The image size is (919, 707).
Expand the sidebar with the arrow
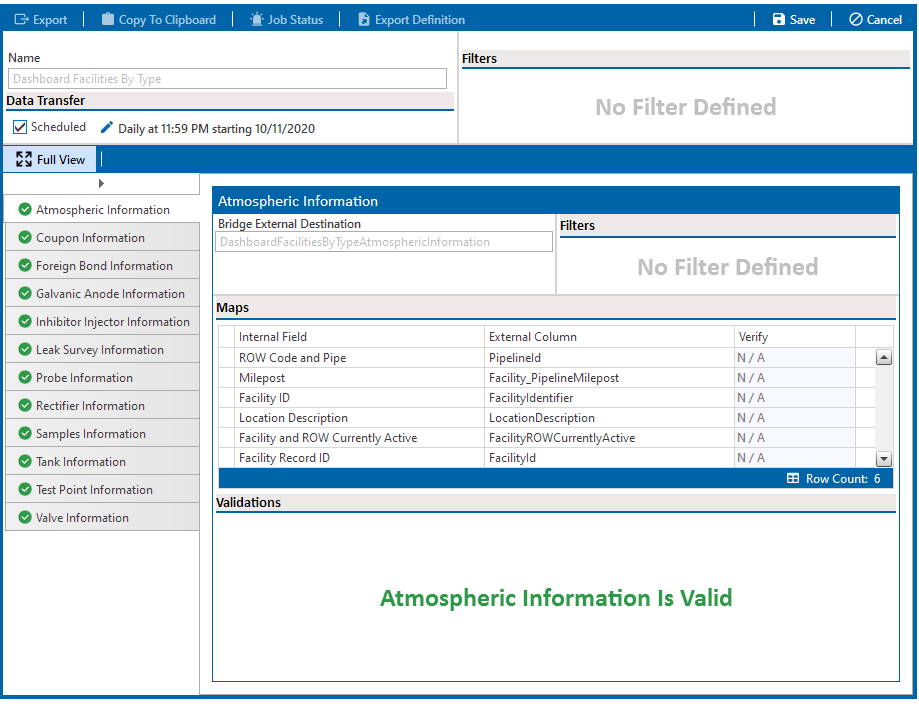101,183
